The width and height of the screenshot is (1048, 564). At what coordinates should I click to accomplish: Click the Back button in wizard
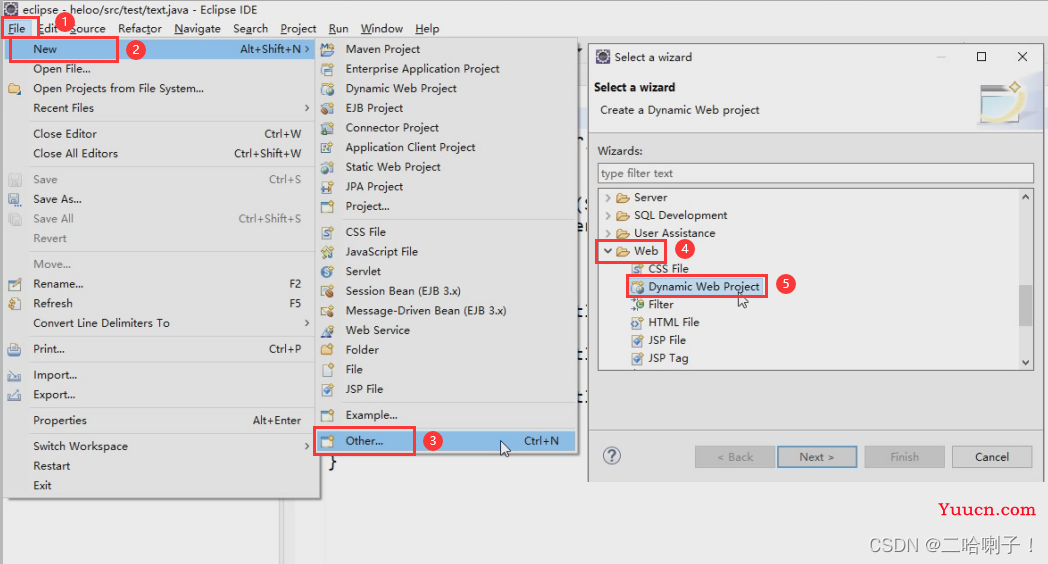pyautogui.click(x=735, y=457)
